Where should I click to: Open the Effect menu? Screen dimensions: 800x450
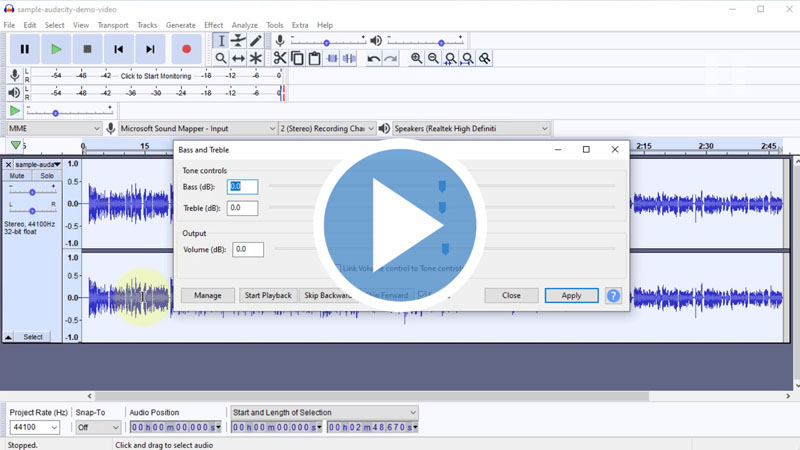[x=213, y=25]
